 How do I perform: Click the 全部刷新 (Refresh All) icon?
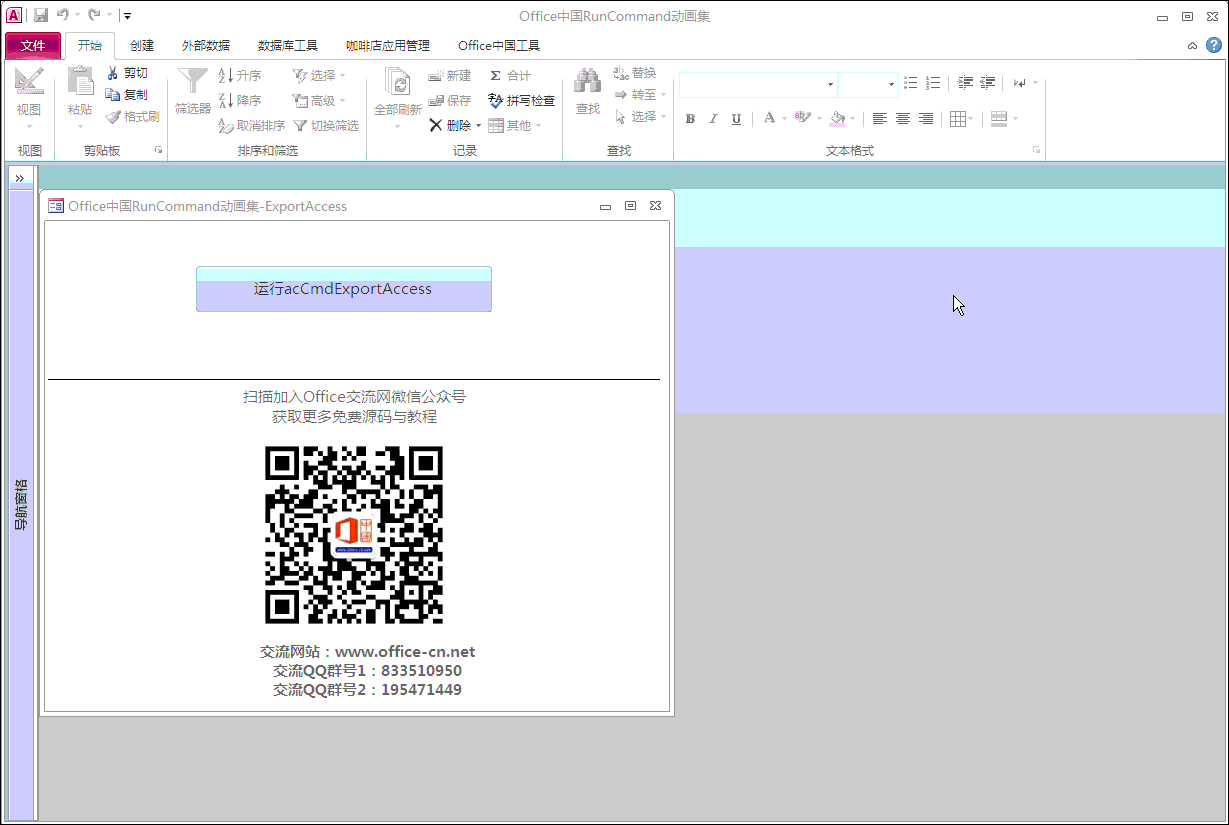point(398,82)
